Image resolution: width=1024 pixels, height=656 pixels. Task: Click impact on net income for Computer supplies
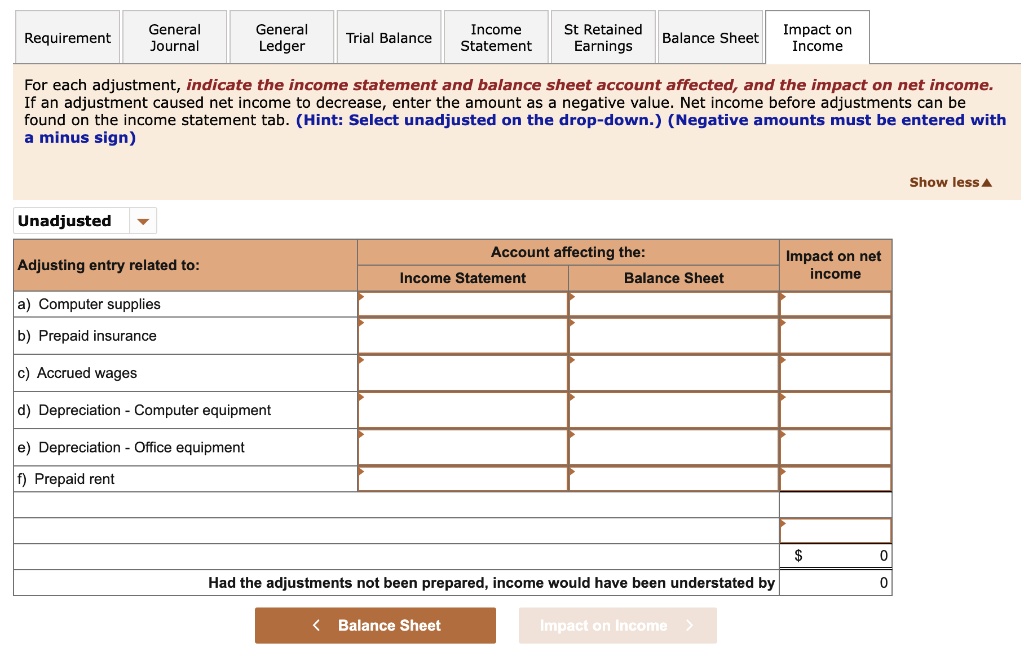pos(835,304)
